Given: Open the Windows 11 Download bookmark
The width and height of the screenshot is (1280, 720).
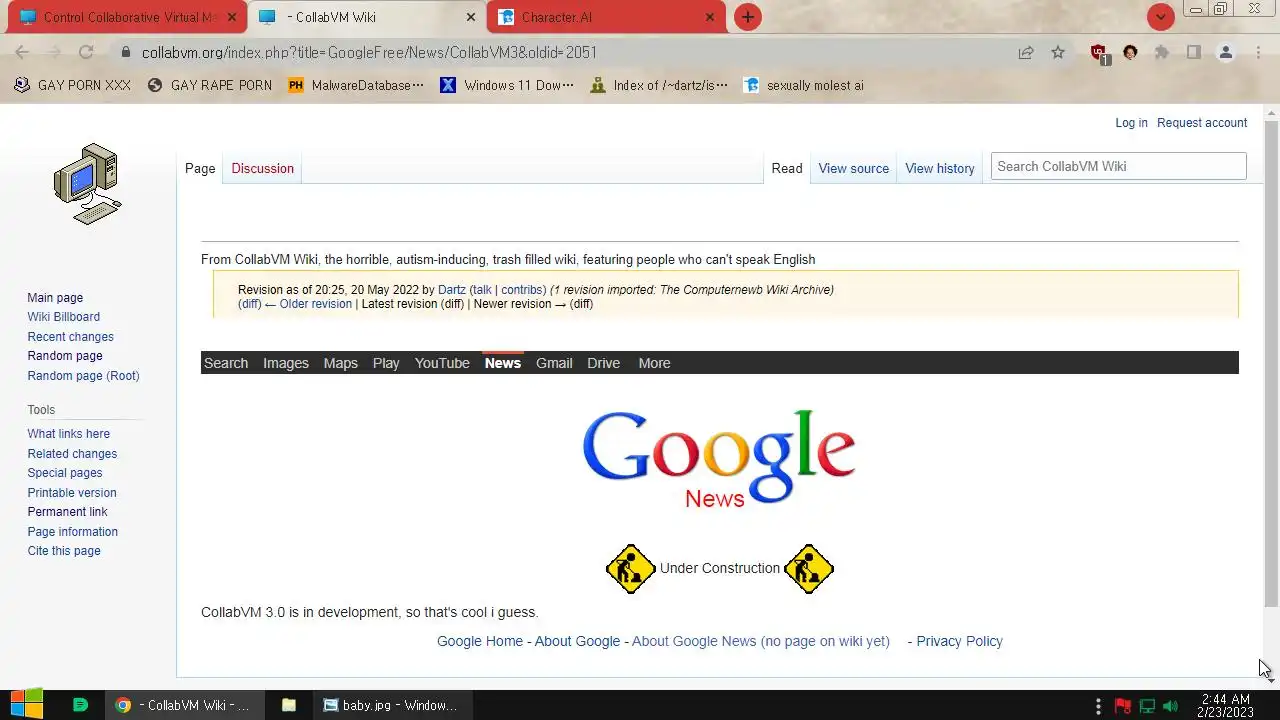Looking at the screenshot, I should click(x=507, y=85).
